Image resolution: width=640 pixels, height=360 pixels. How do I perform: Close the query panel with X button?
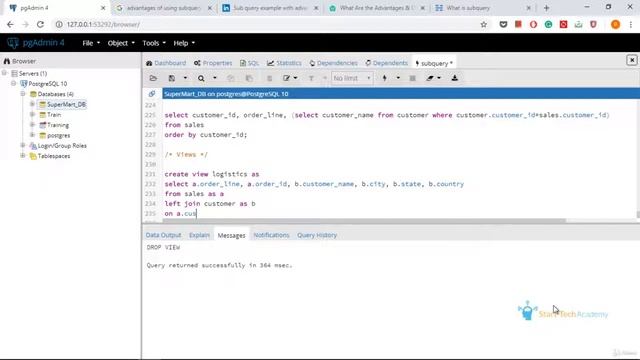click(x=632, y=60)
